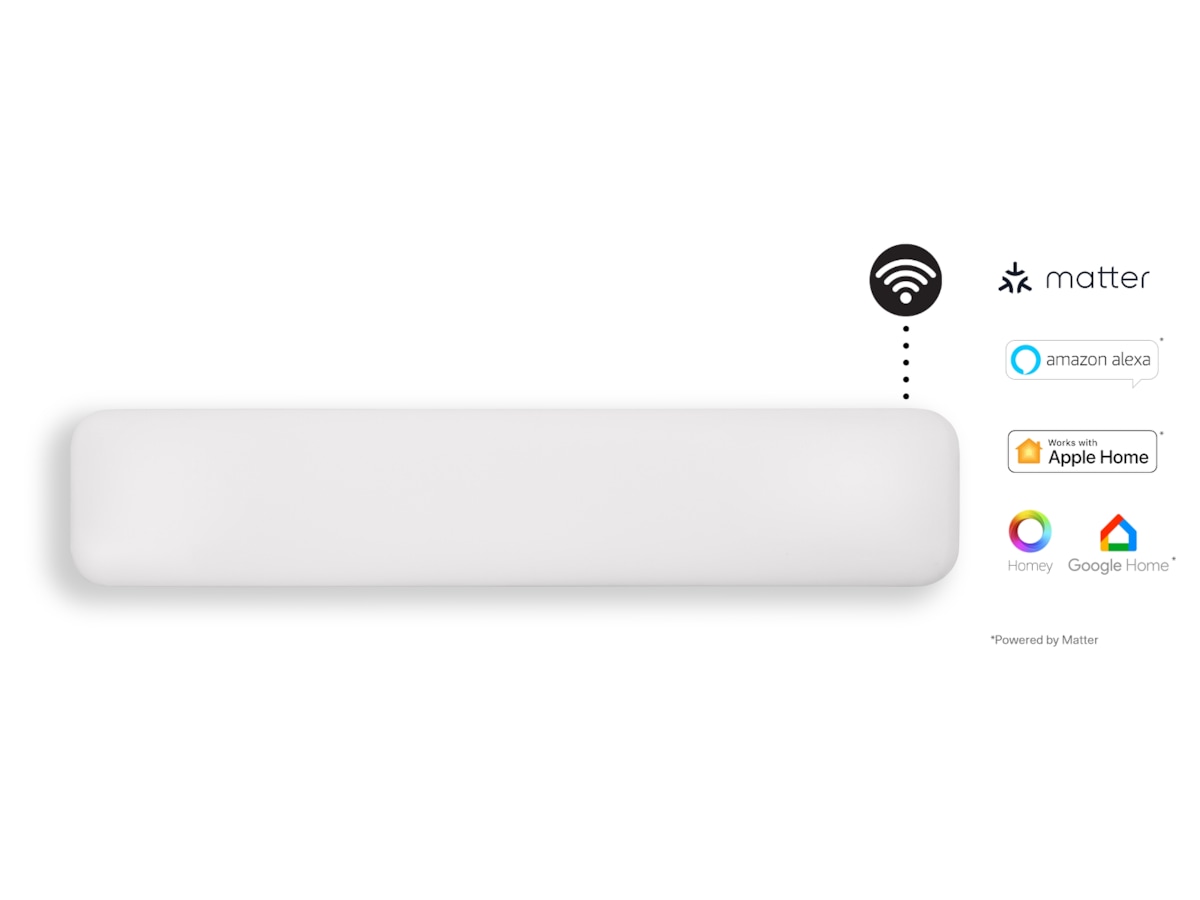Click the multicolor Google Home house icon

(x=1118, y=533)
